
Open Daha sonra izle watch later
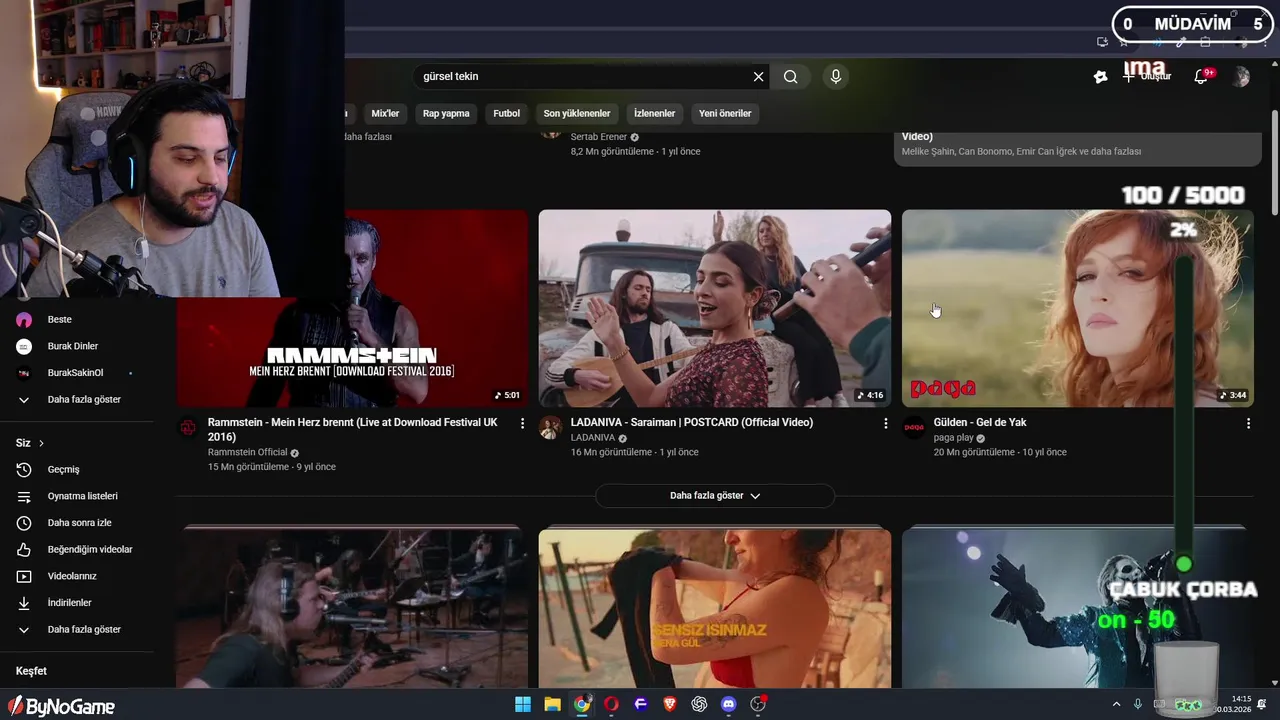(78, 523)
